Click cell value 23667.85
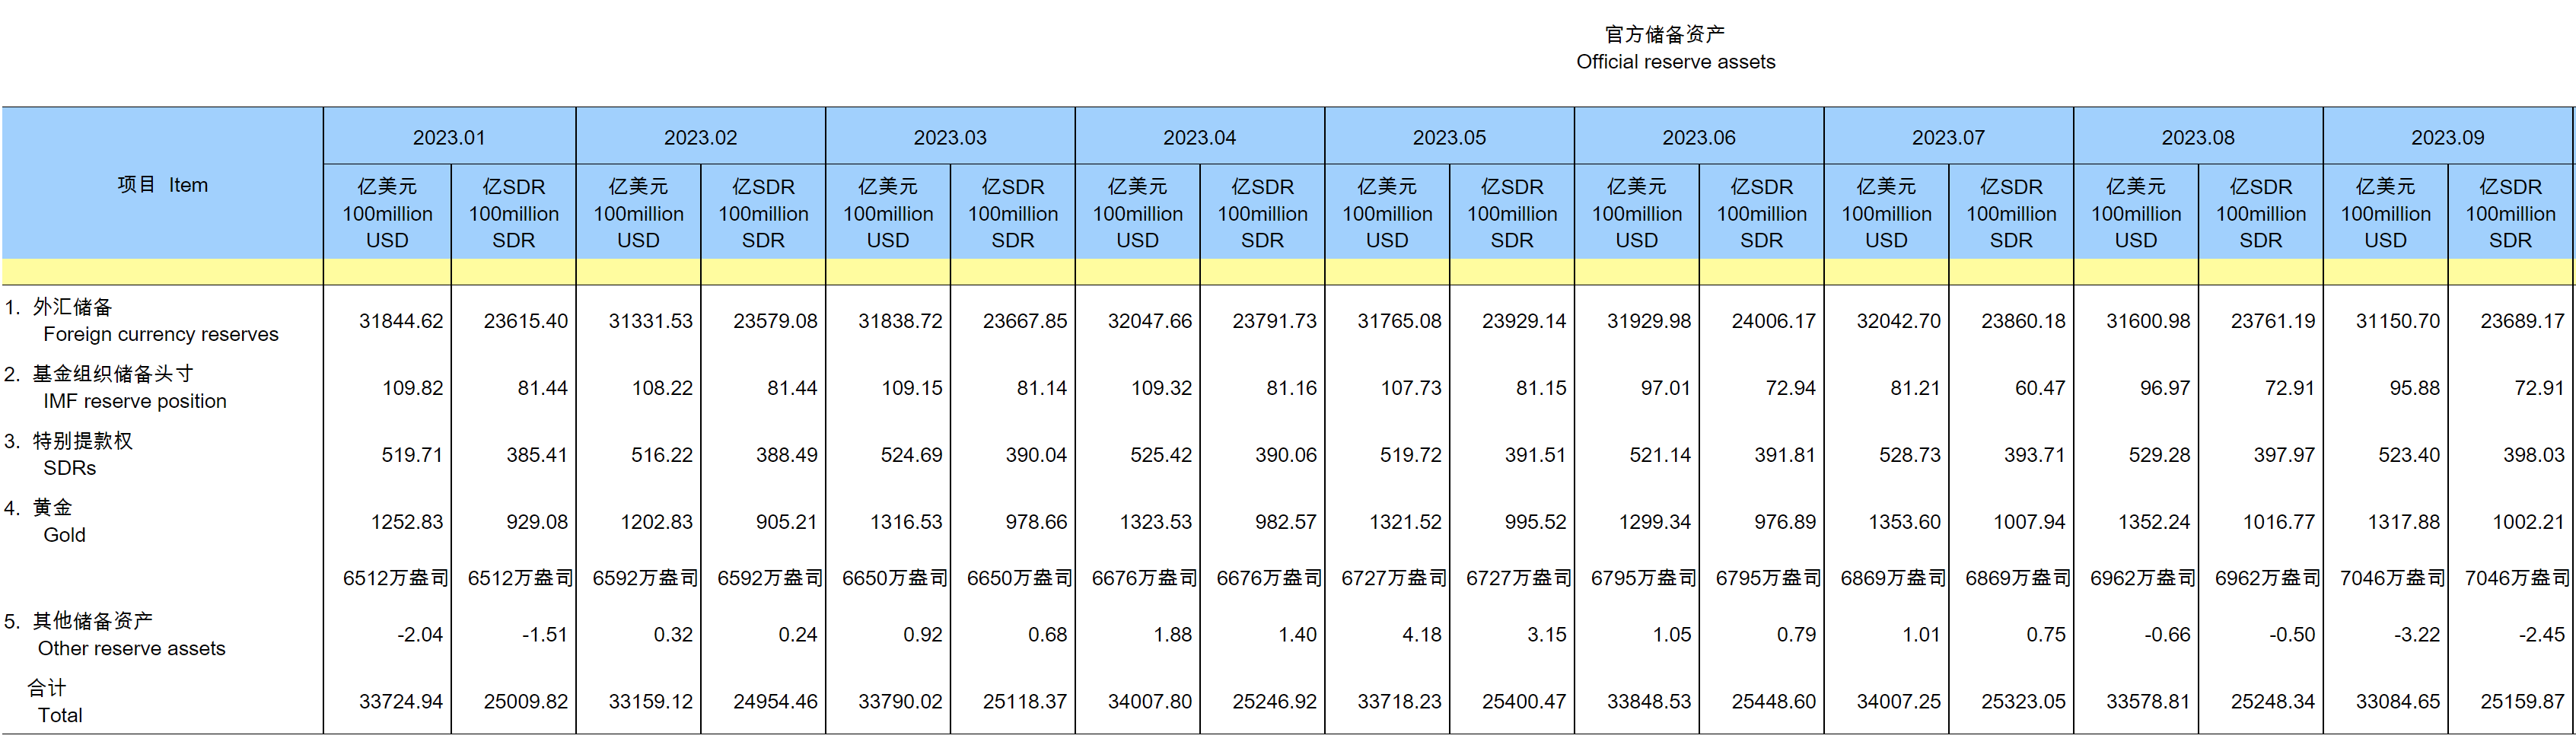The width and height of the screenshot is (2576, 745). pyautogui.click(x=1025, y=321)
